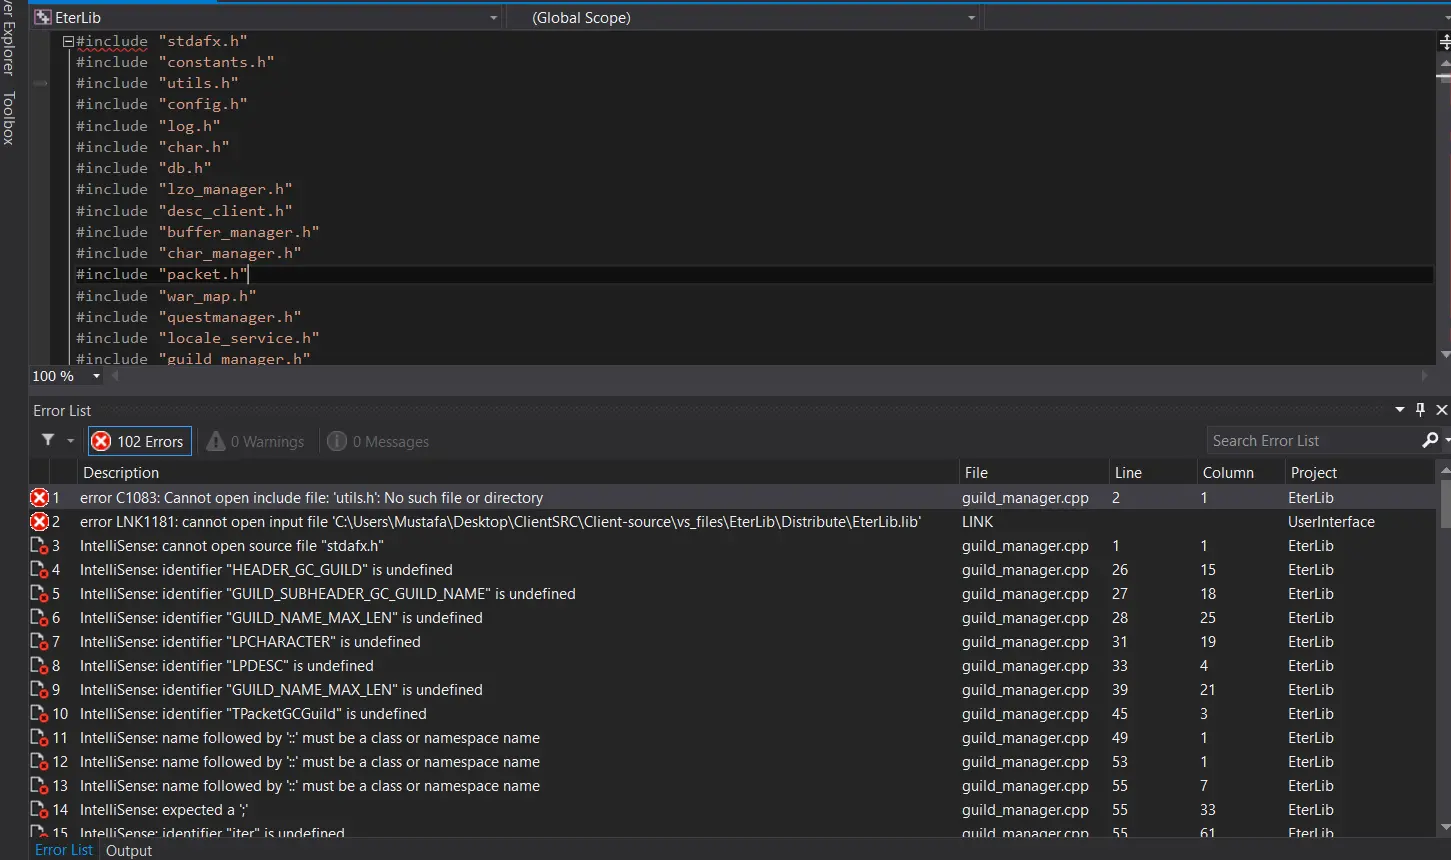This screenshot has width=1451, height=860.
Task: Click the IntelliSense icon of row 11
Action: [40, 737]
